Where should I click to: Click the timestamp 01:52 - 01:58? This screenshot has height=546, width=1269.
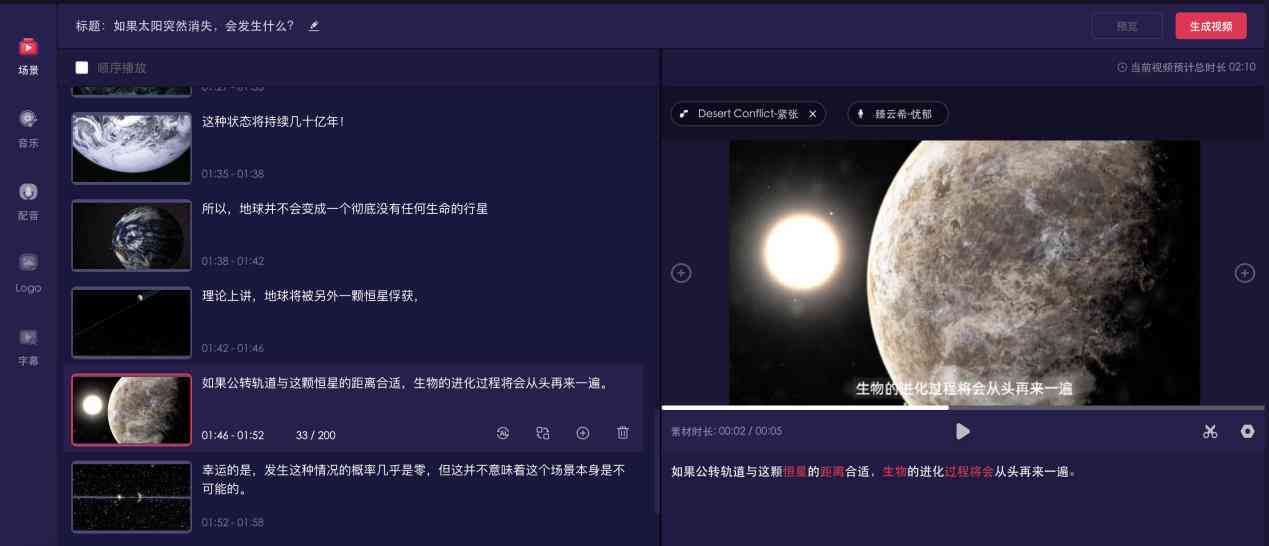[x=232, y=523]
